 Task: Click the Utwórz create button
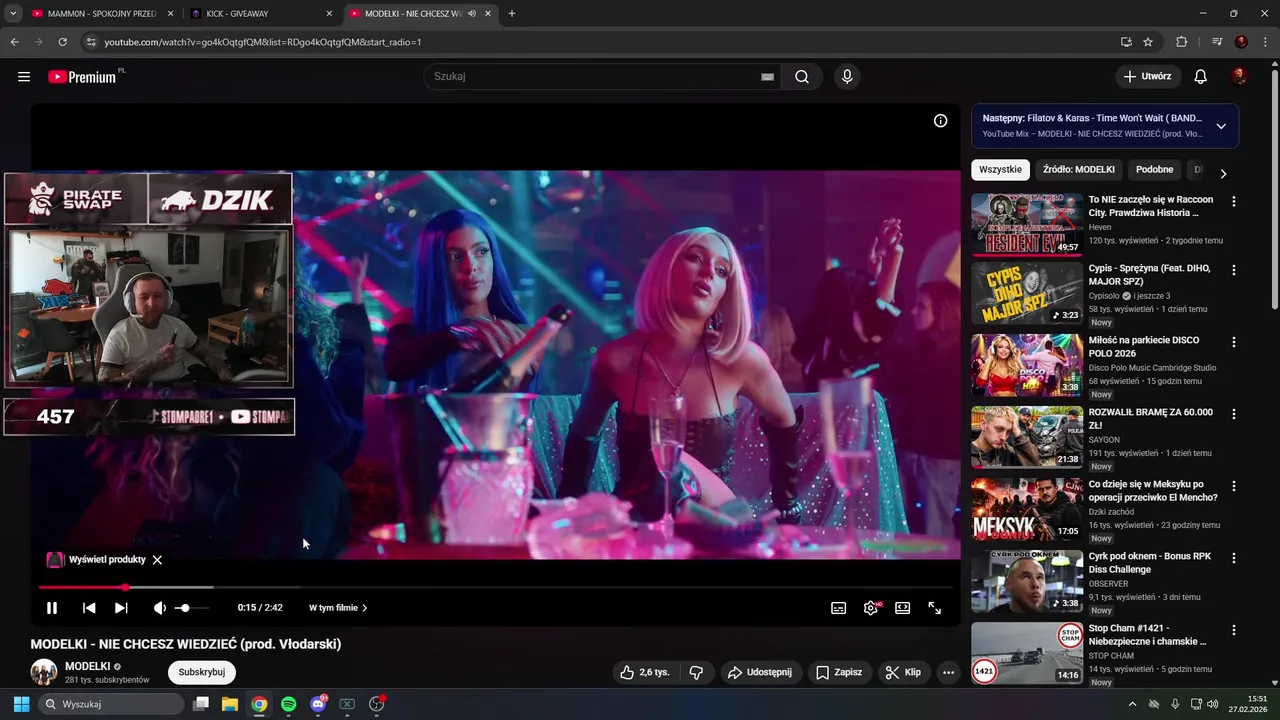click(1148, 77)
